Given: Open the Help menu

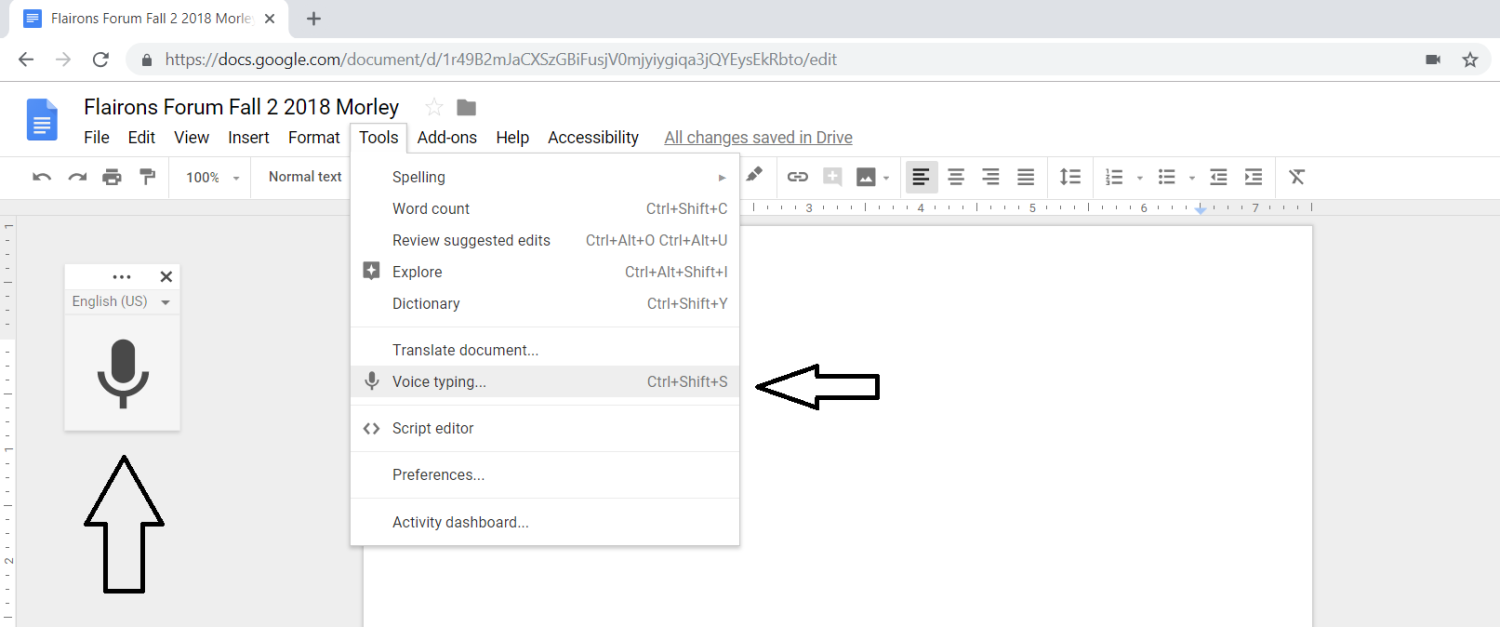Looking at the screenshot, I should tap(512, 137).
